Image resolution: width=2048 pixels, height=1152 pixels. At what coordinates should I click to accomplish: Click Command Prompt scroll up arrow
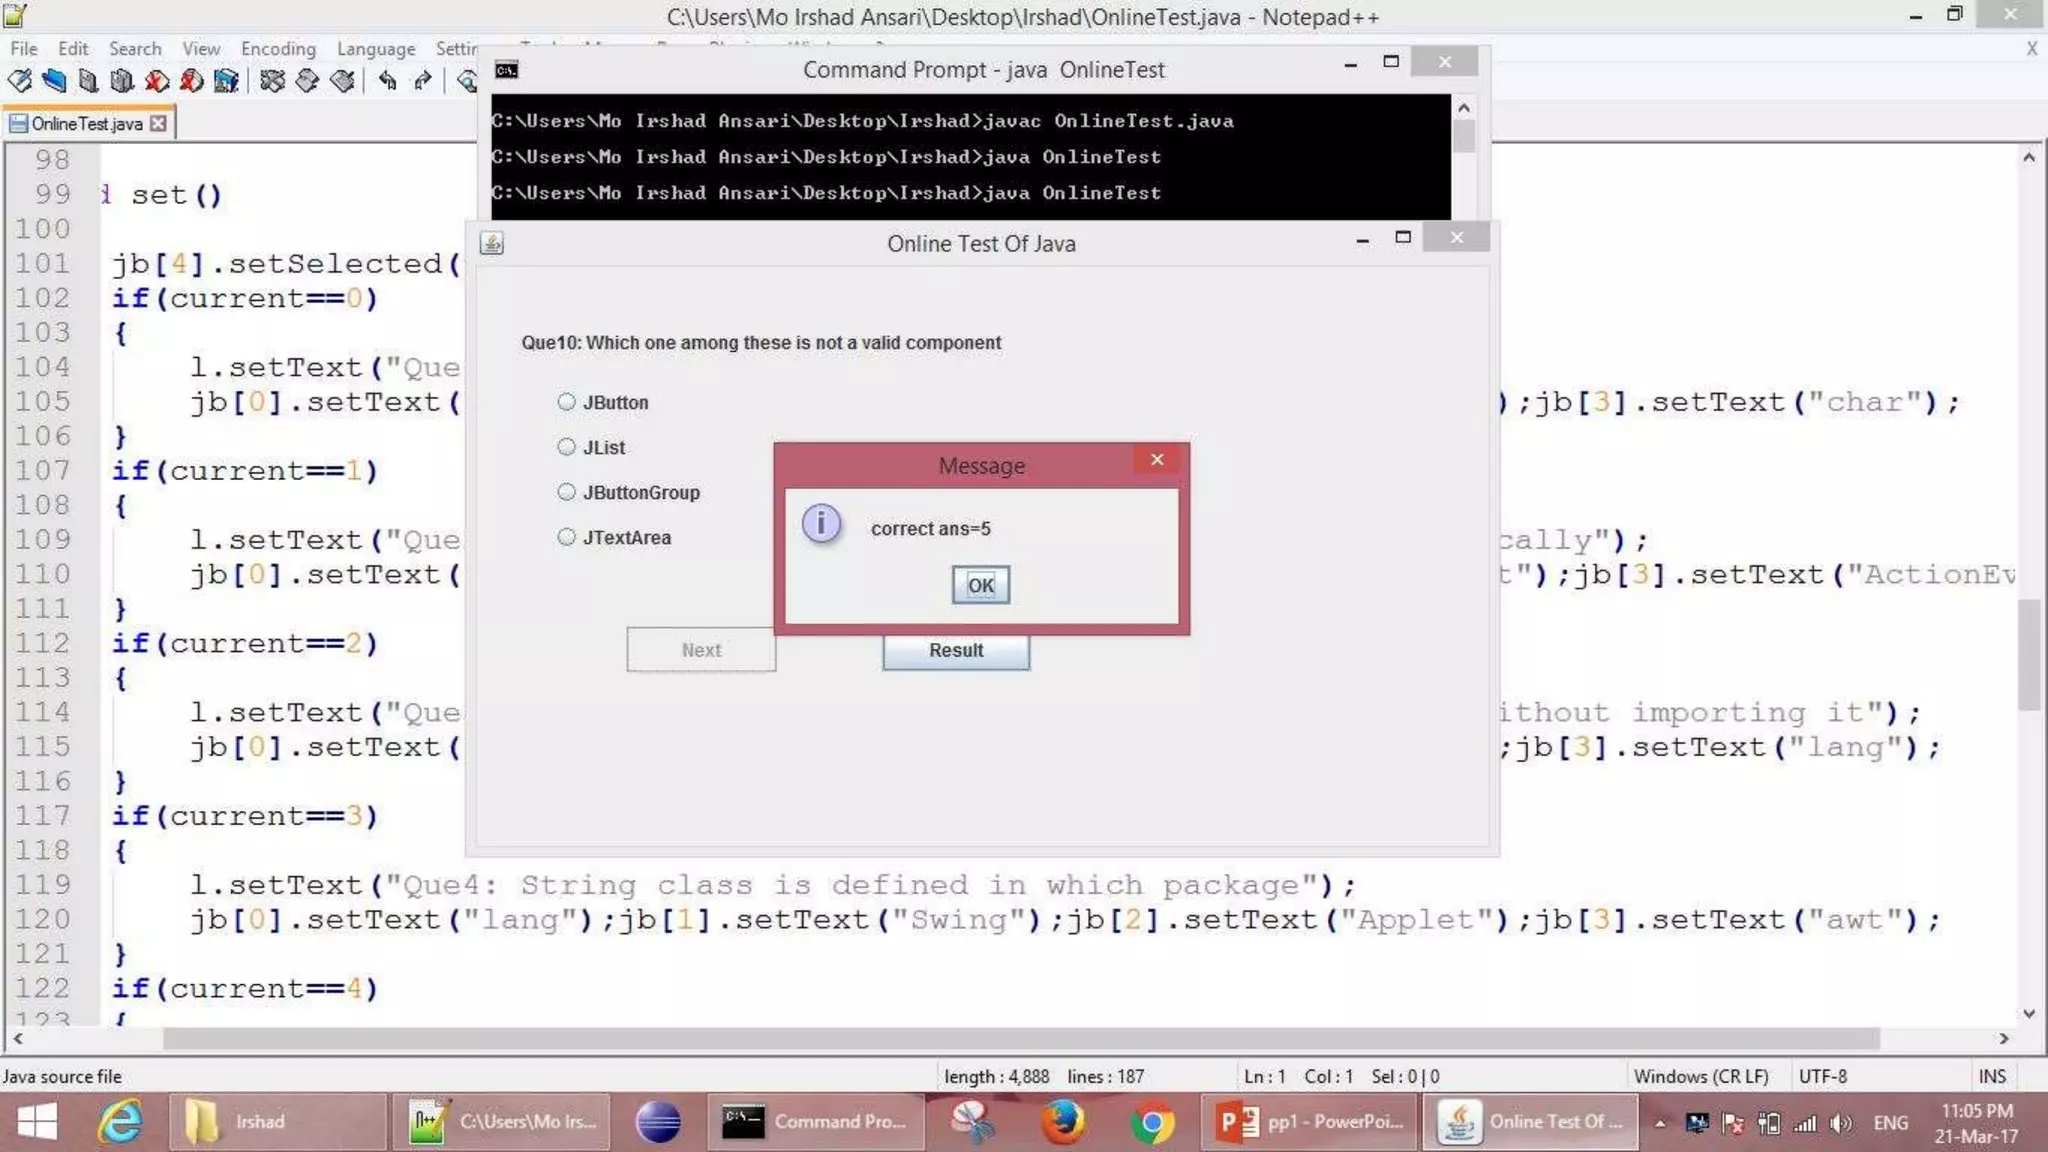(x=1464, y=108)
